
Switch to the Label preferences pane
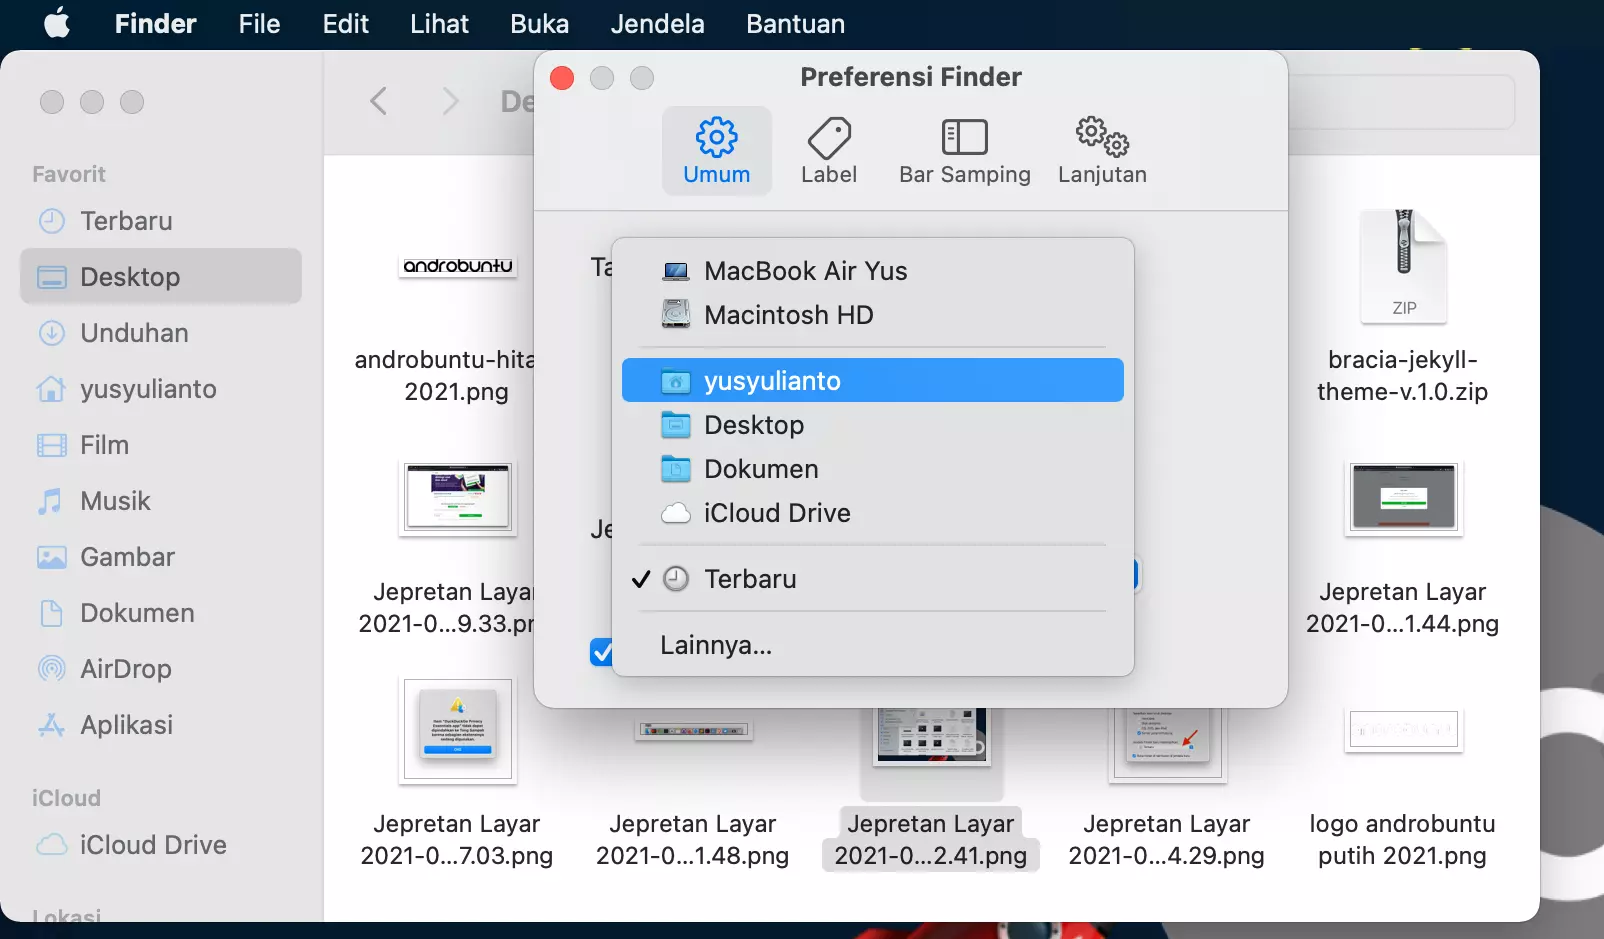click(x=829, y=150)
